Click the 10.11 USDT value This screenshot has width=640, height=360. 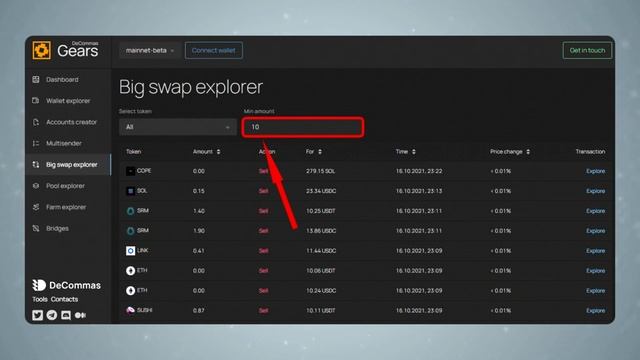point(321,311)
